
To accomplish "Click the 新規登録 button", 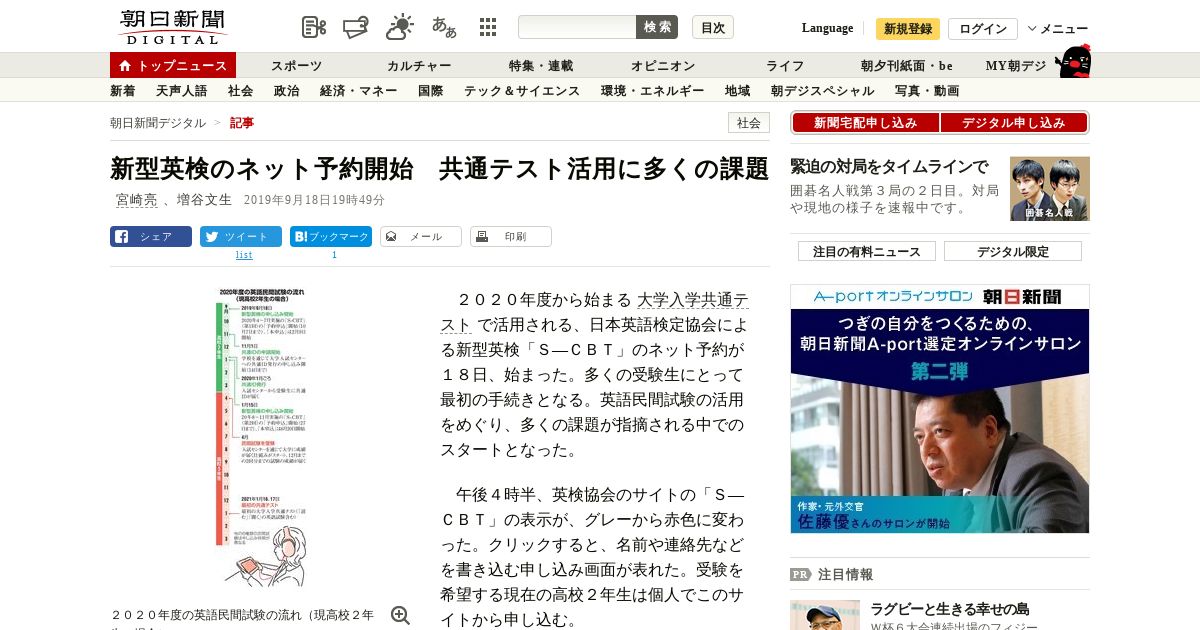I will [908, 29].
